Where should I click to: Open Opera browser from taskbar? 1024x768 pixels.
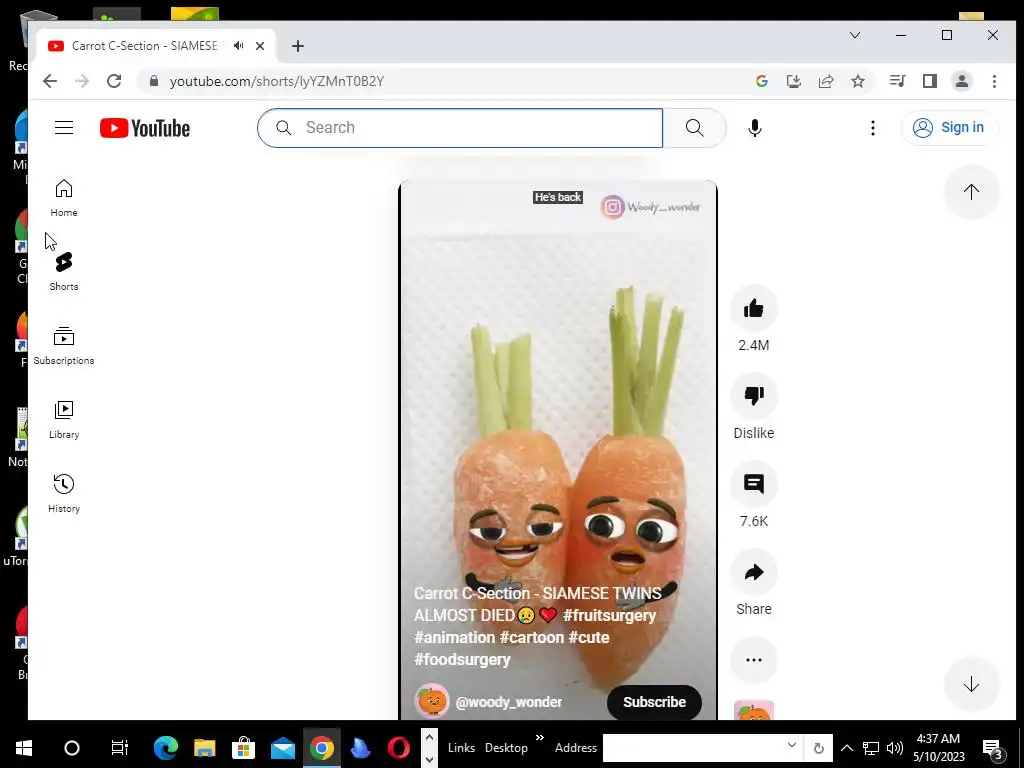(x=399, y=748)
